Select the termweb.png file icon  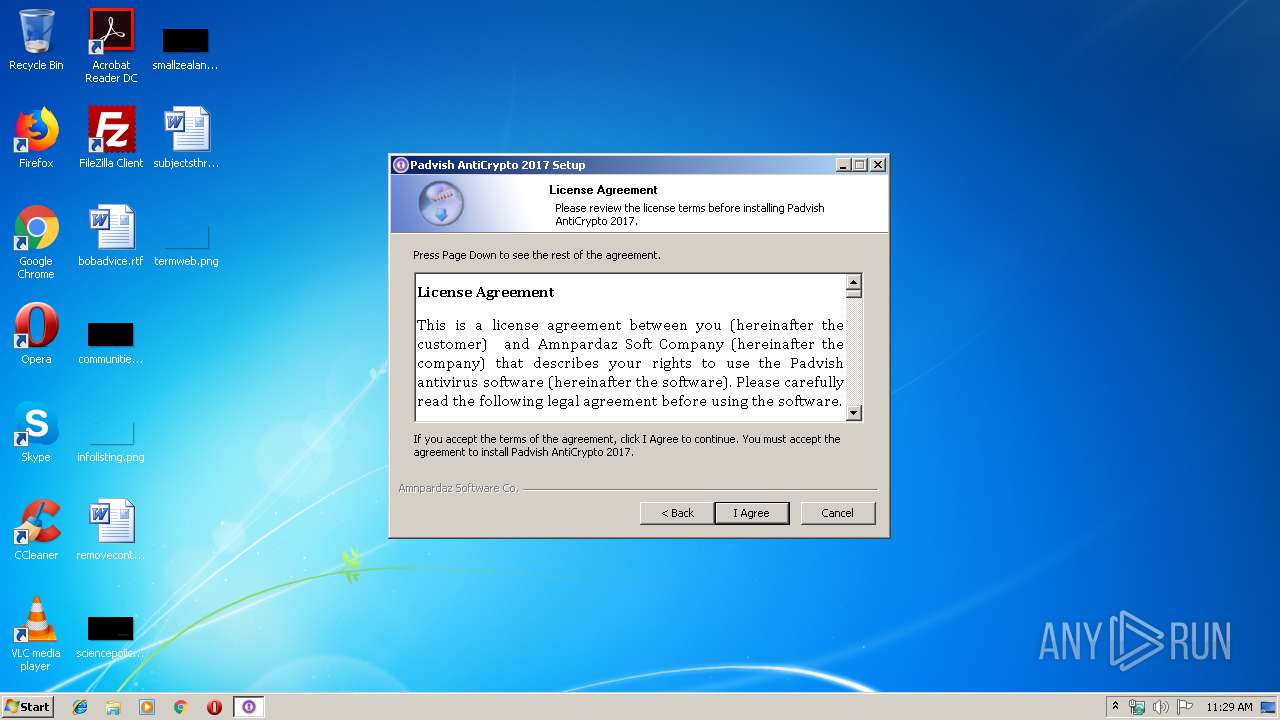point(186,245)
